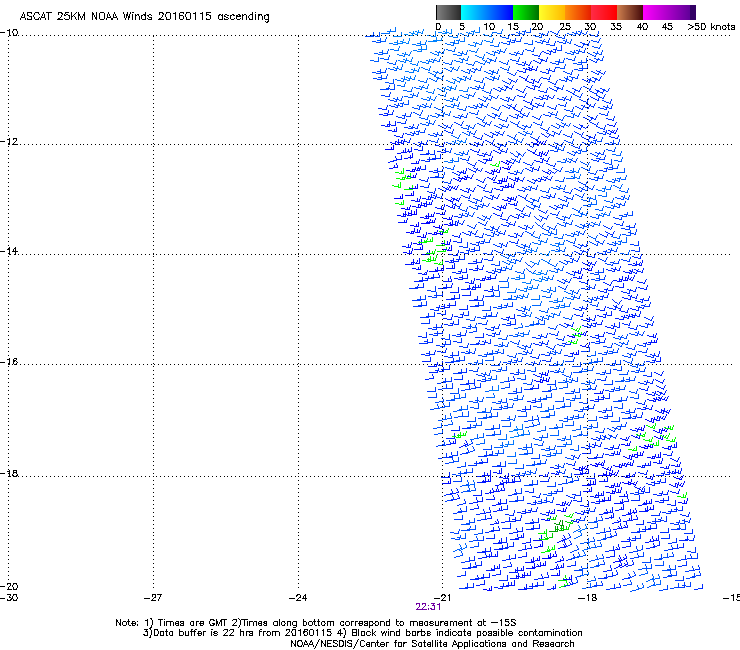Click the '-27' longitude axis label
The height and width of the screenshot is (650, 740).
(x=153, y=598)
